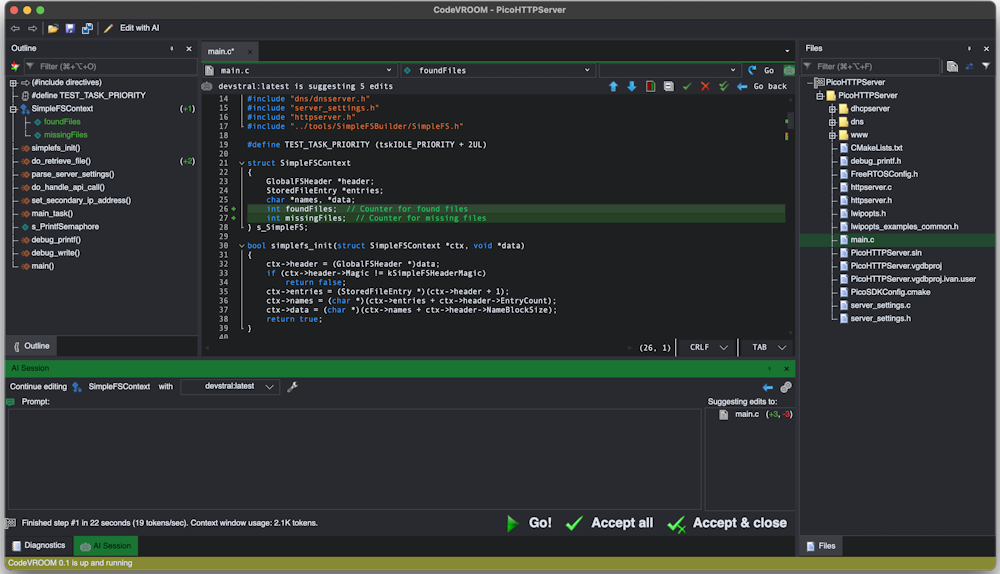Screen dimensions: 1000x574
Task: Click the link/chain icon in AI Session
Action: click(786, 387)
